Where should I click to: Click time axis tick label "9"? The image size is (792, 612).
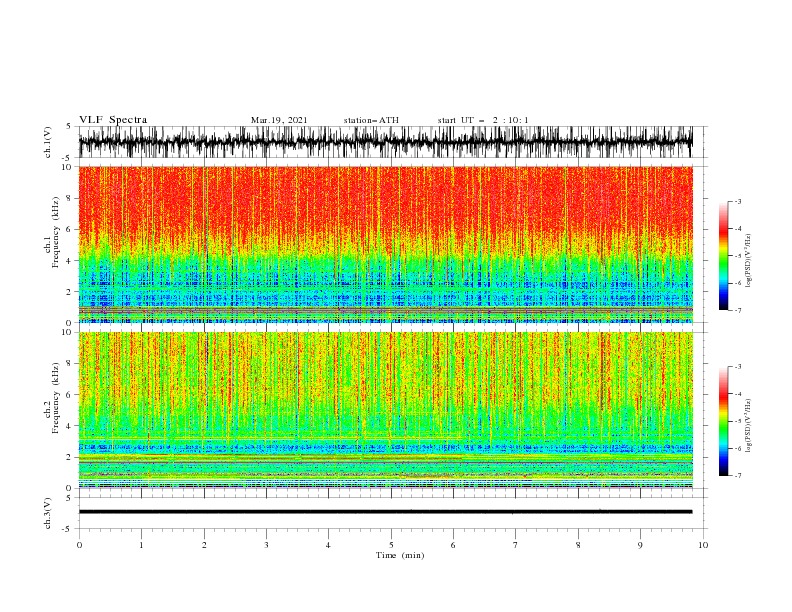tap(640, 545)
